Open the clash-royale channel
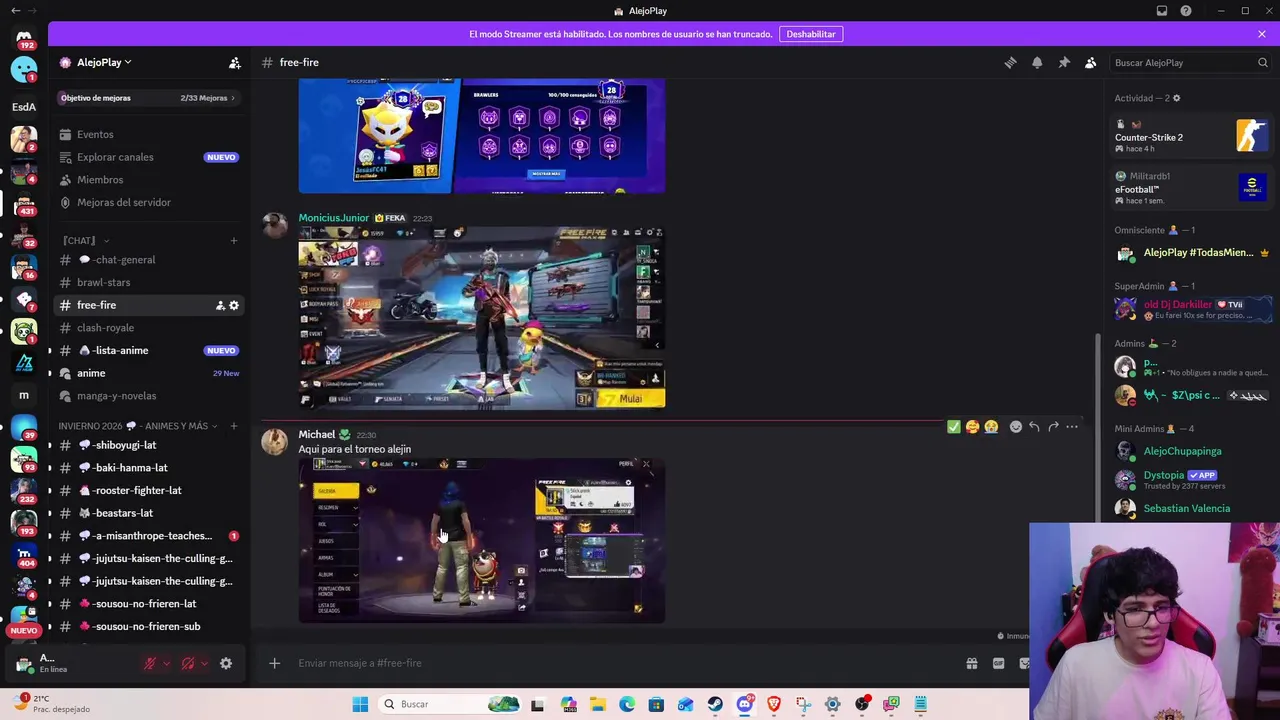Image resolution: width=1280 pixels, height=720 pixels. pos(148,328)
